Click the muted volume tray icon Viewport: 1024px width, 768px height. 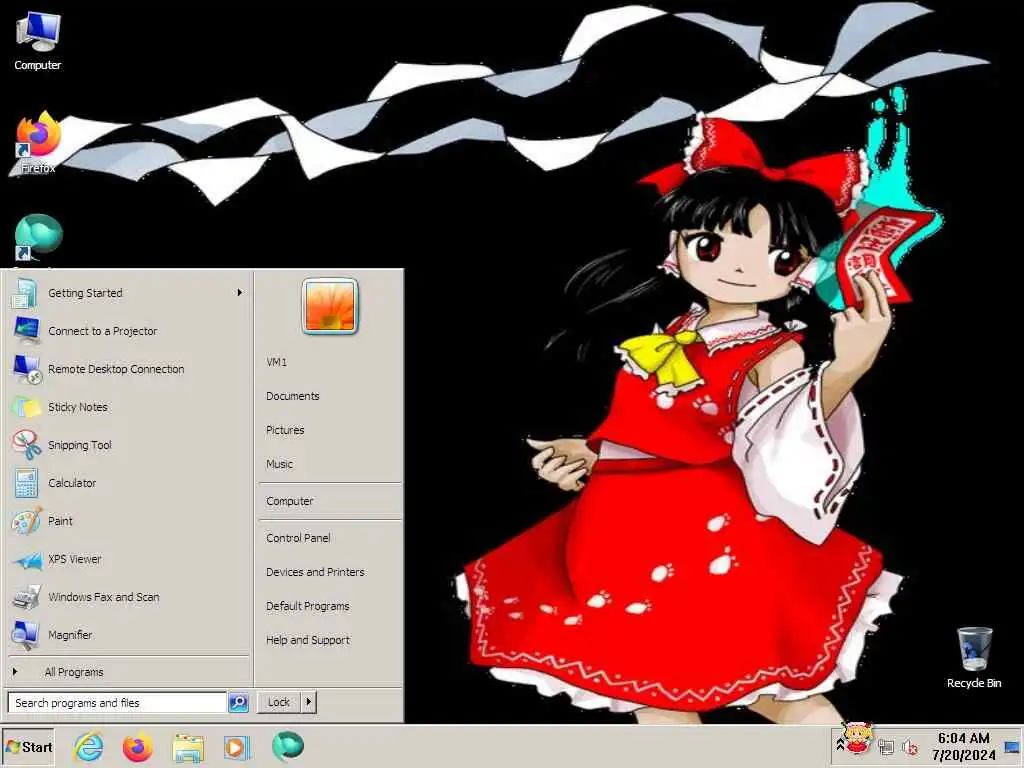coord(909,746)
